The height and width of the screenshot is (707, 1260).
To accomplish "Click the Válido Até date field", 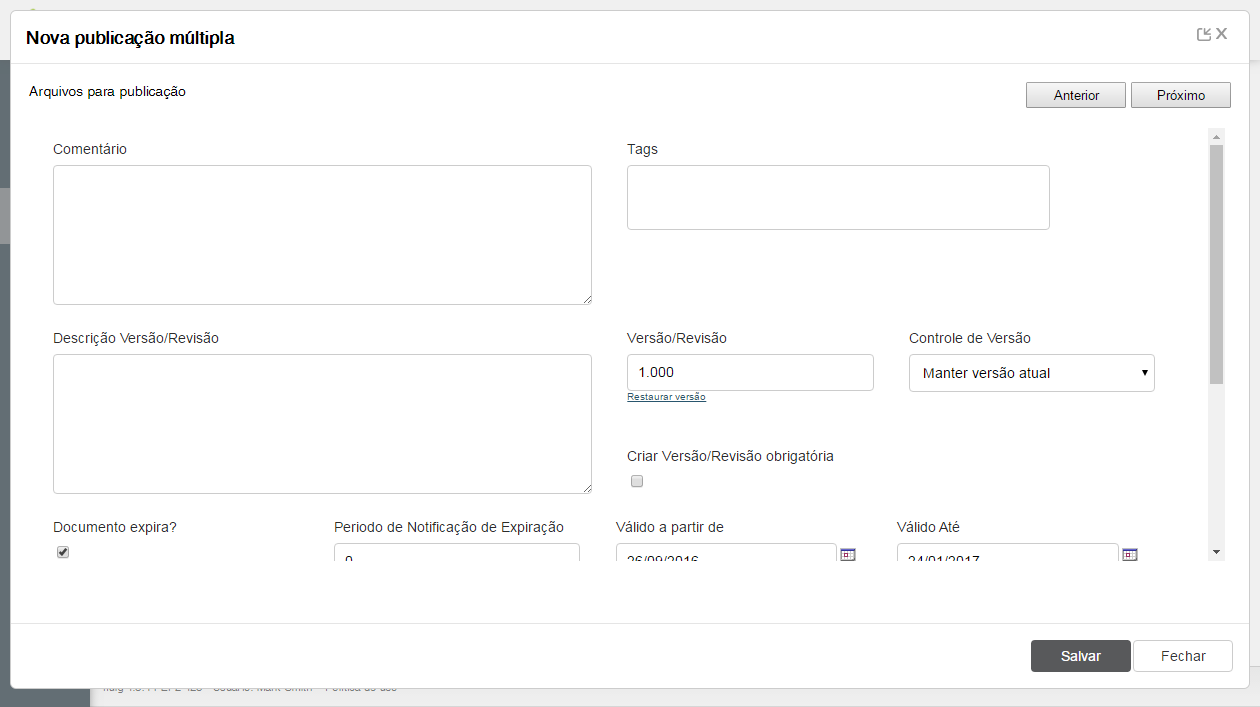I will click(1008, 552).
